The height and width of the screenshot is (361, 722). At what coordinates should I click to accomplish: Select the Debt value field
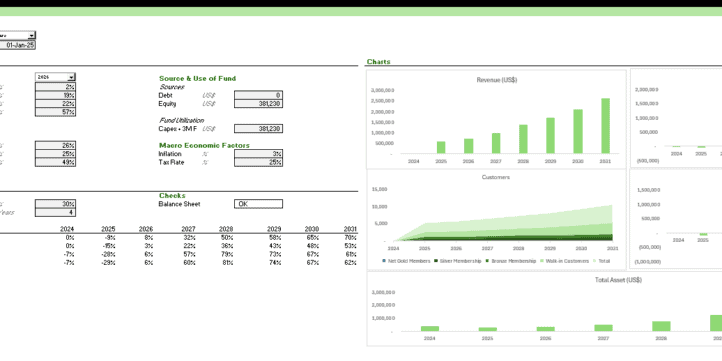click(258, 95)
